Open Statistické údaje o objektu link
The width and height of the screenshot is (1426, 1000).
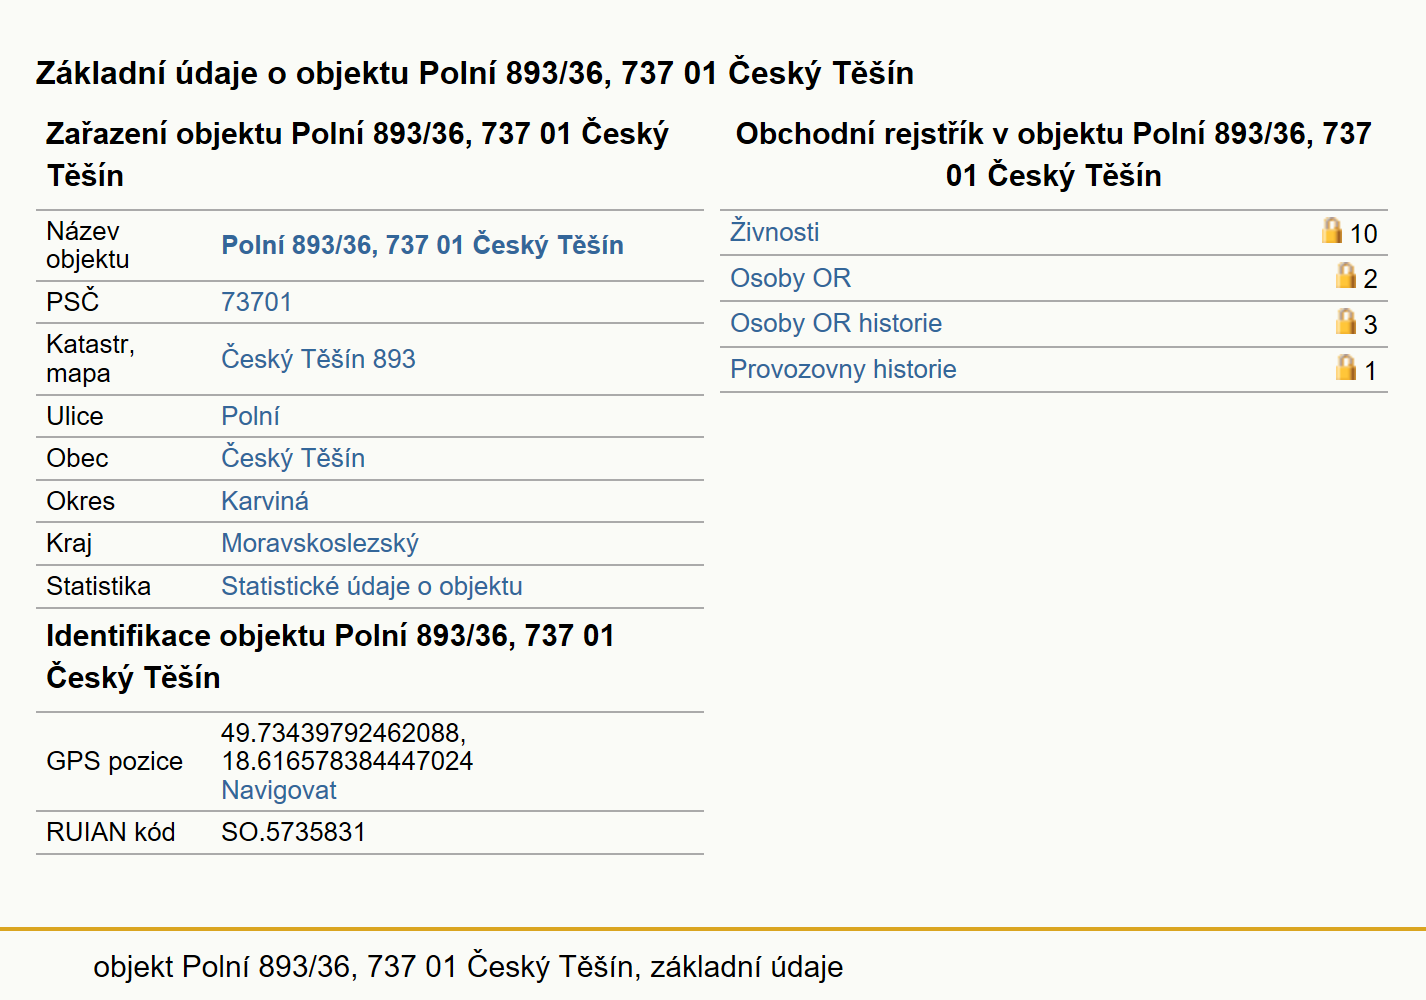click(x=372, y=586)
